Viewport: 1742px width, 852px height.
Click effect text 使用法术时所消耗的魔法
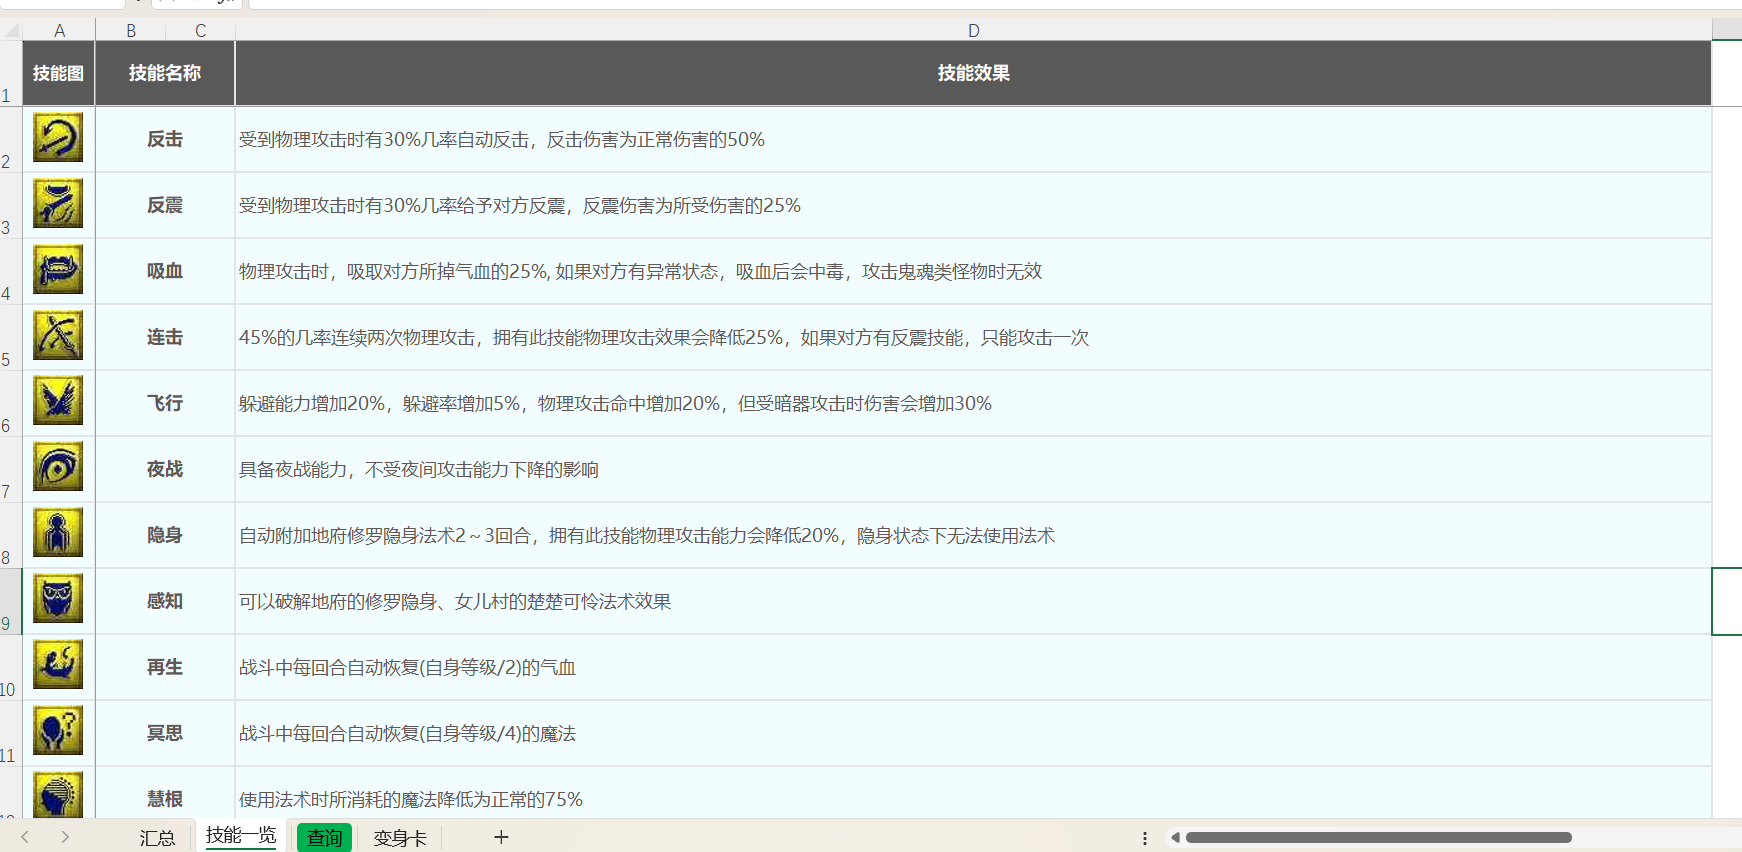pyautogui.click(x=411, y=800)
